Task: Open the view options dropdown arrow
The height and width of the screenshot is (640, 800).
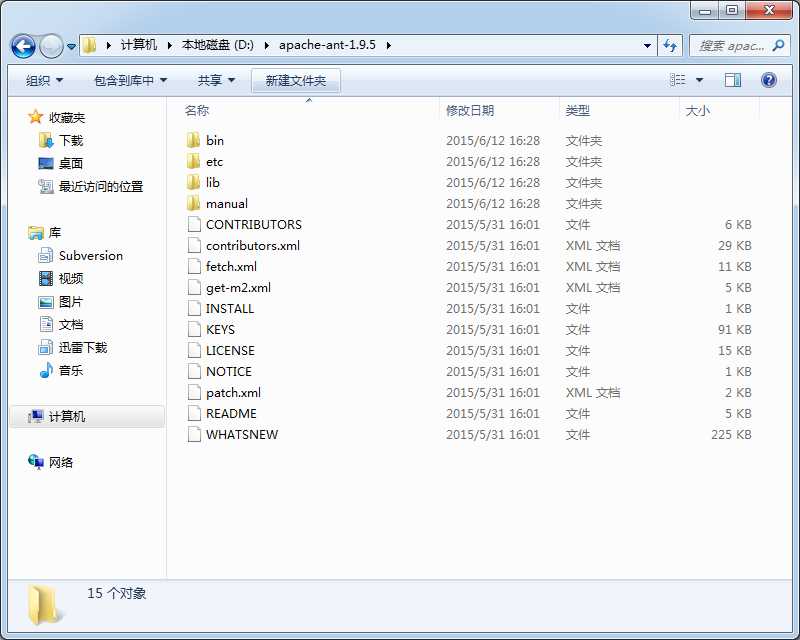Action: pos(699,80)
